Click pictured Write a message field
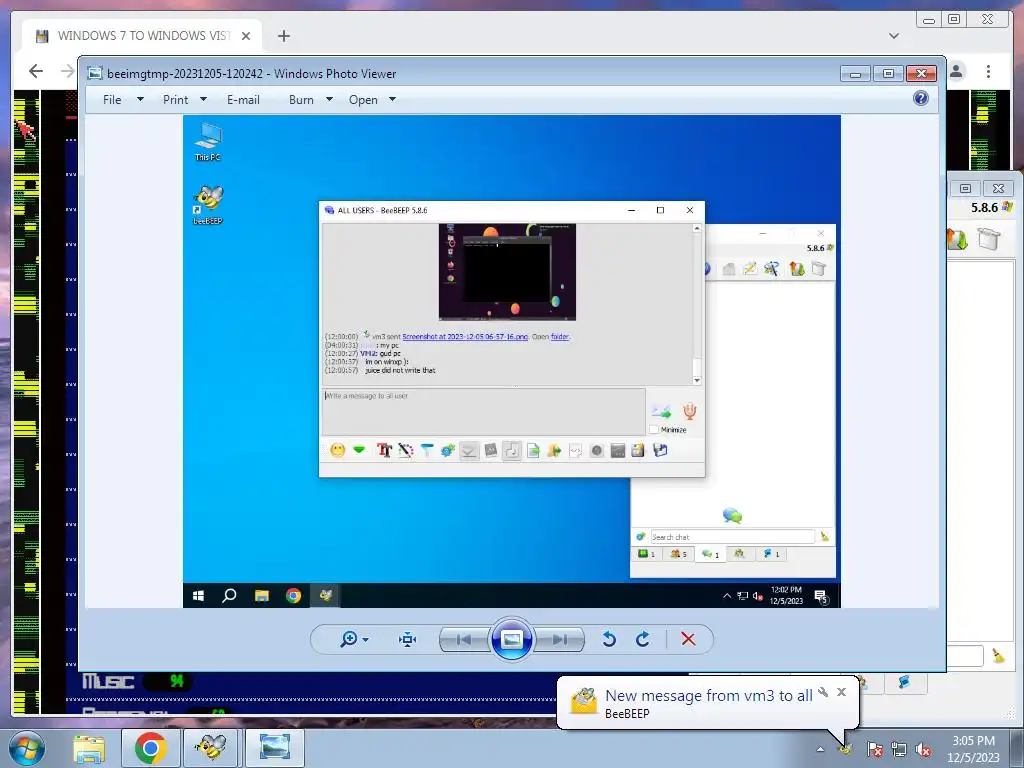Screen dimensions: 1024x768 point(483,411)
